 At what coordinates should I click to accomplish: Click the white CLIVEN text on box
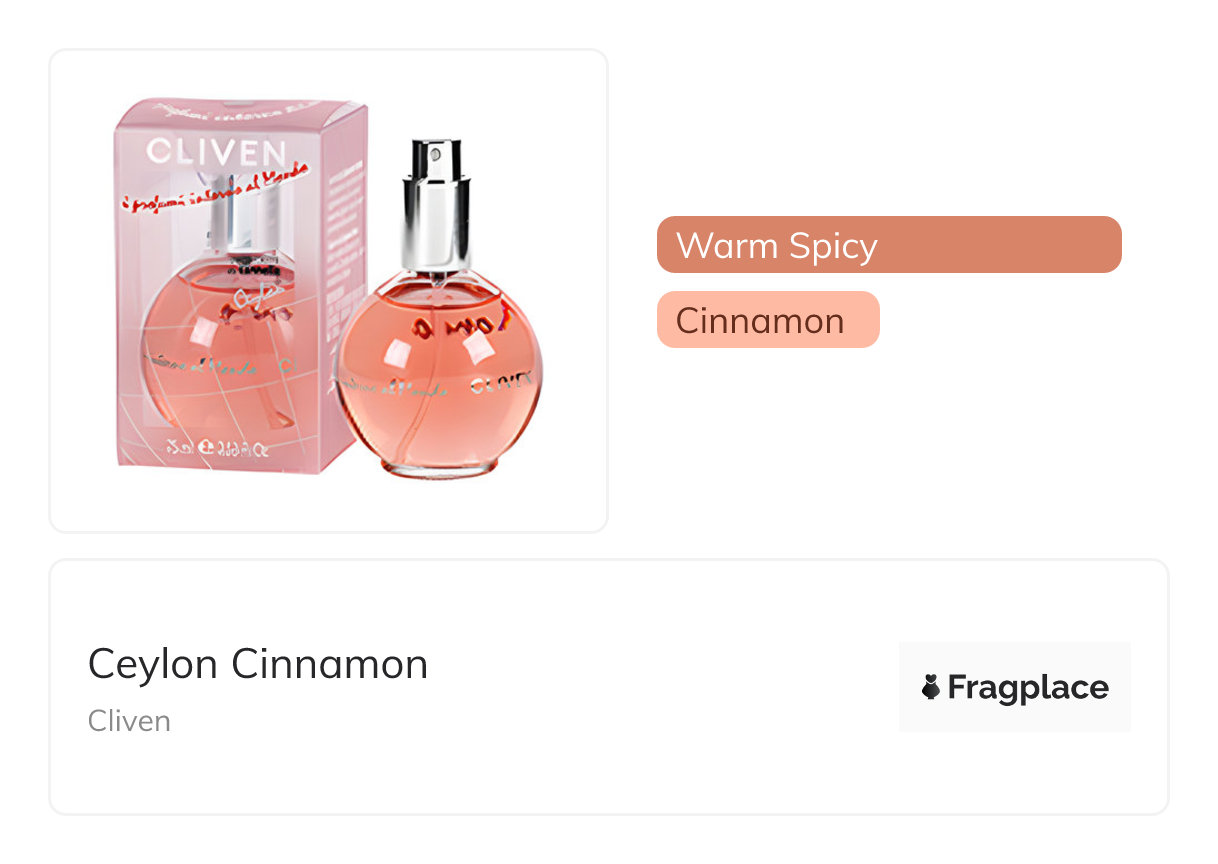coord(216,152)
